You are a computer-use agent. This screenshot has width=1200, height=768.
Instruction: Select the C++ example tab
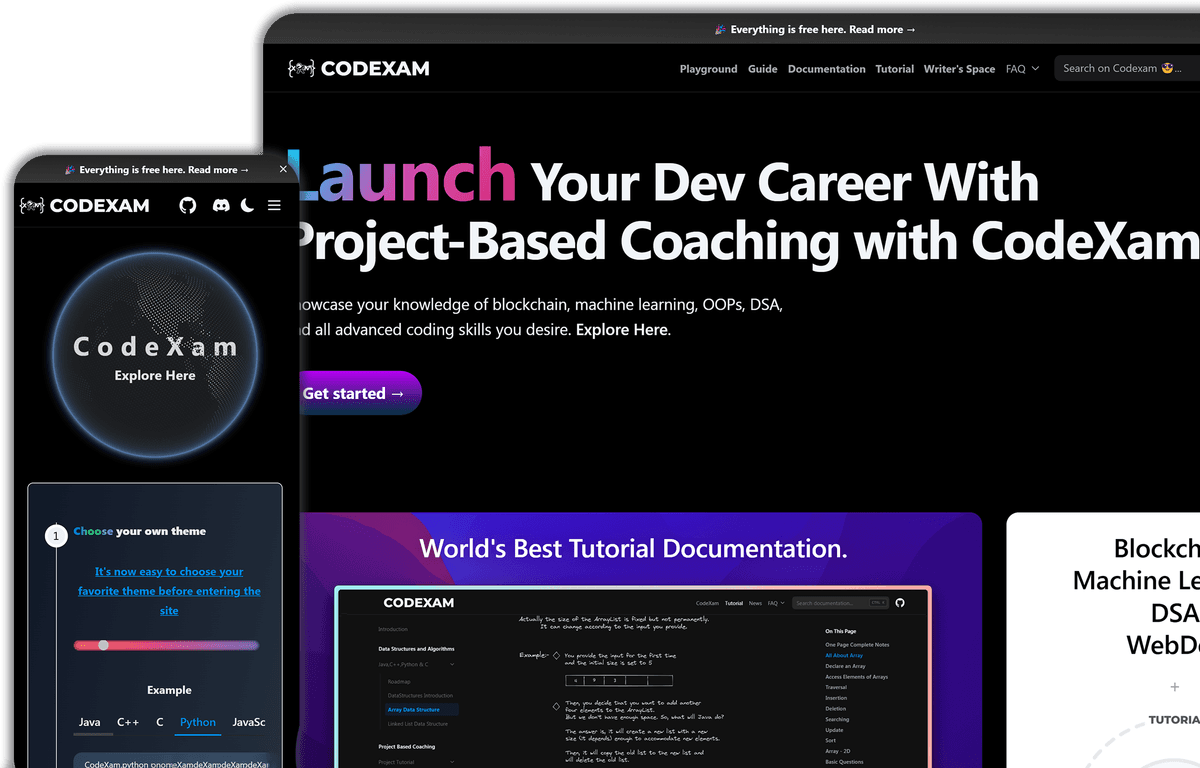[x=128, y=722]
